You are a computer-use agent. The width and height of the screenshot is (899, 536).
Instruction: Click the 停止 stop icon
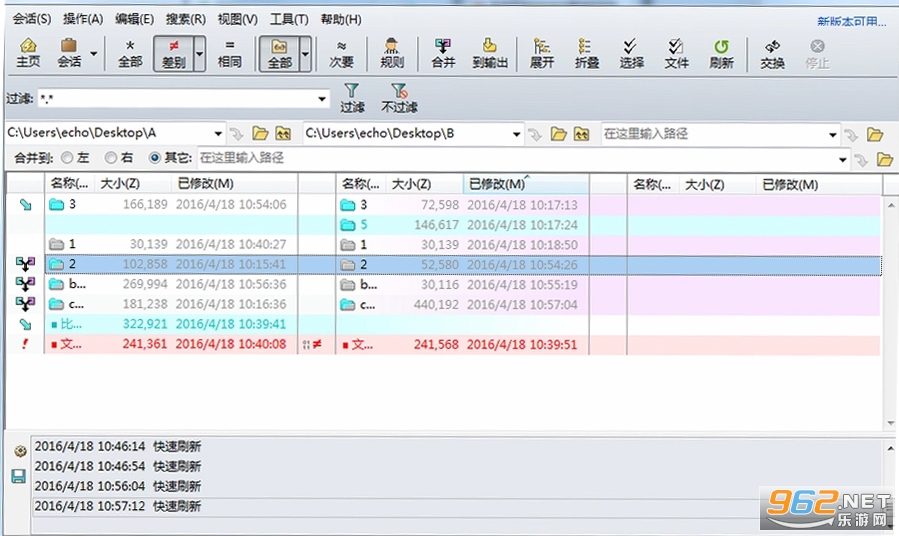817,53
